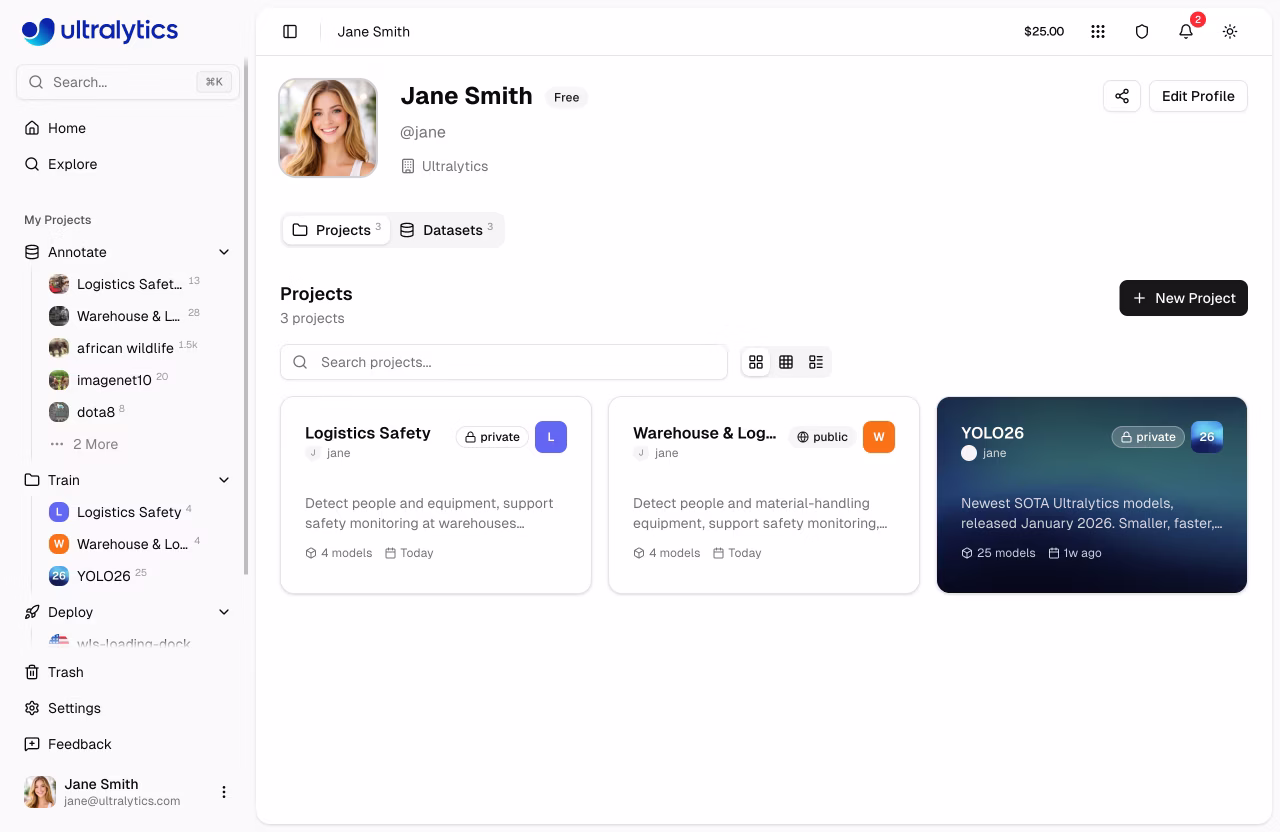
Task: Click the Logistics Safety card title
Action: coord(367,433)
